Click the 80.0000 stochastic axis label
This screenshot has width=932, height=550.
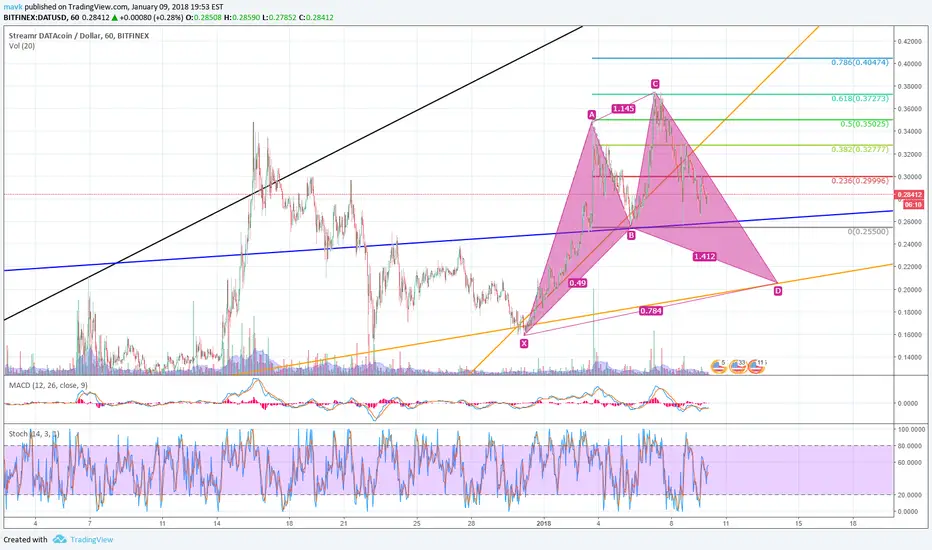(x=909, y=445)
